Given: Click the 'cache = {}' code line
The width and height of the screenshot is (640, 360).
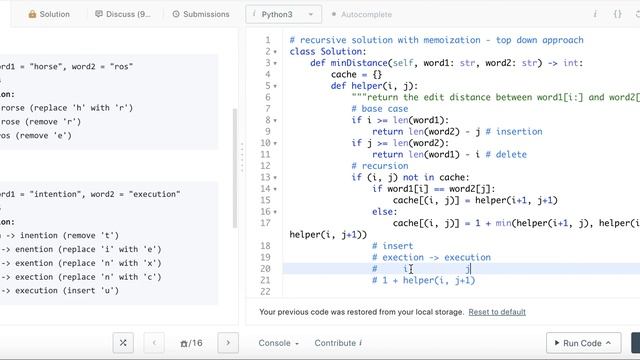Looking at the screenshot, I should [x=356, y=75].
